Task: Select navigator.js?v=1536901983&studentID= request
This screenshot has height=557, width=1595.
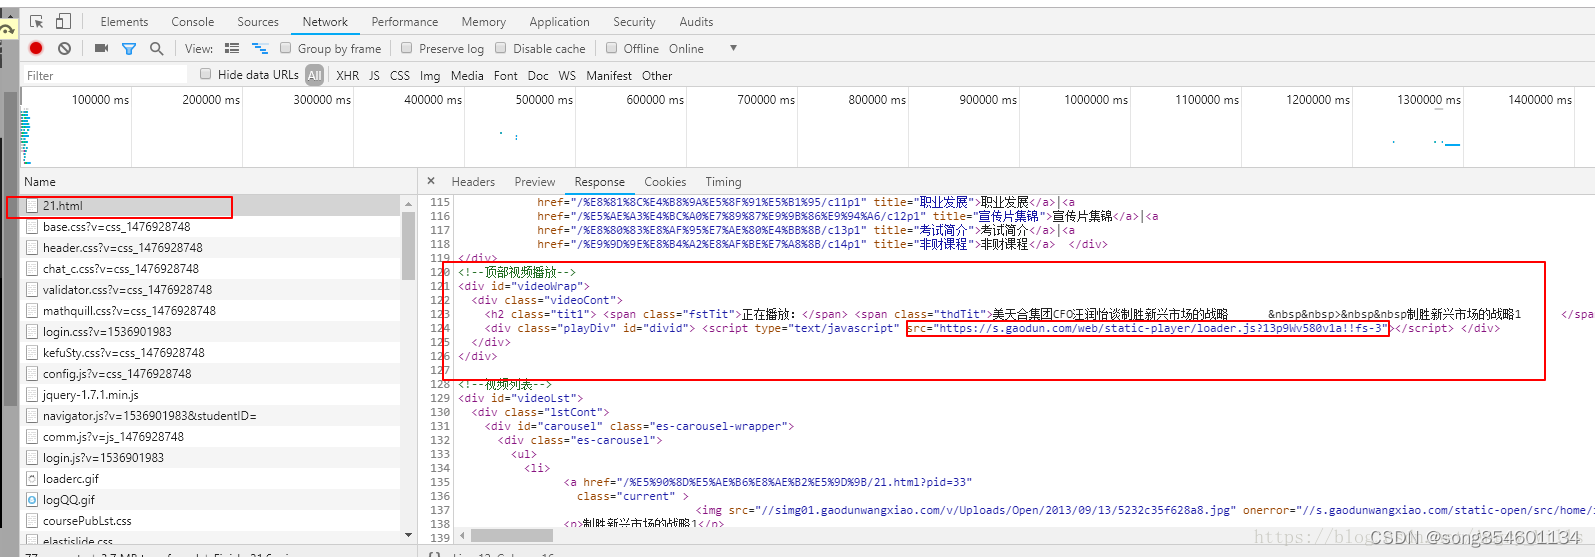Action: point(210,415)
